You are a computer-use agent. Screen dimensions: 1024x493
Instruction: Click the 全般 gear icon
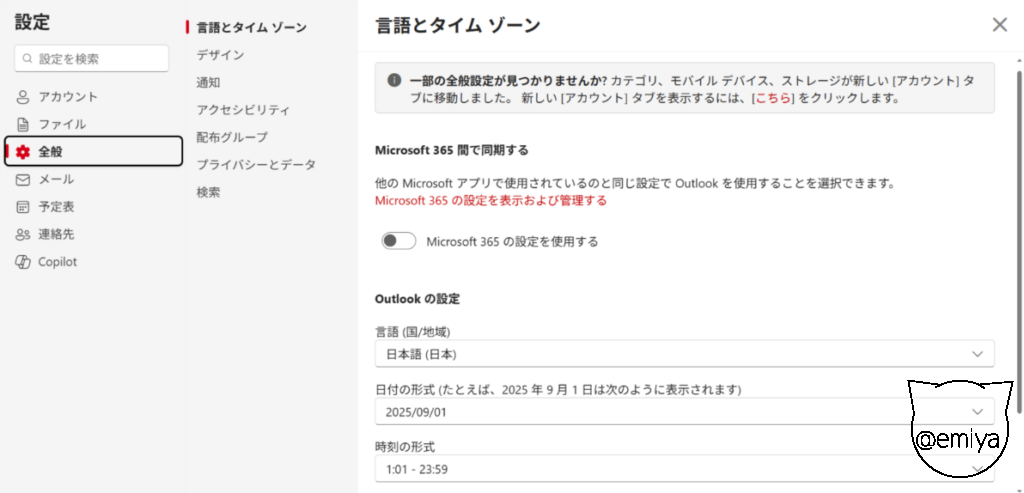pyautogui.click(x=23, y=152)
